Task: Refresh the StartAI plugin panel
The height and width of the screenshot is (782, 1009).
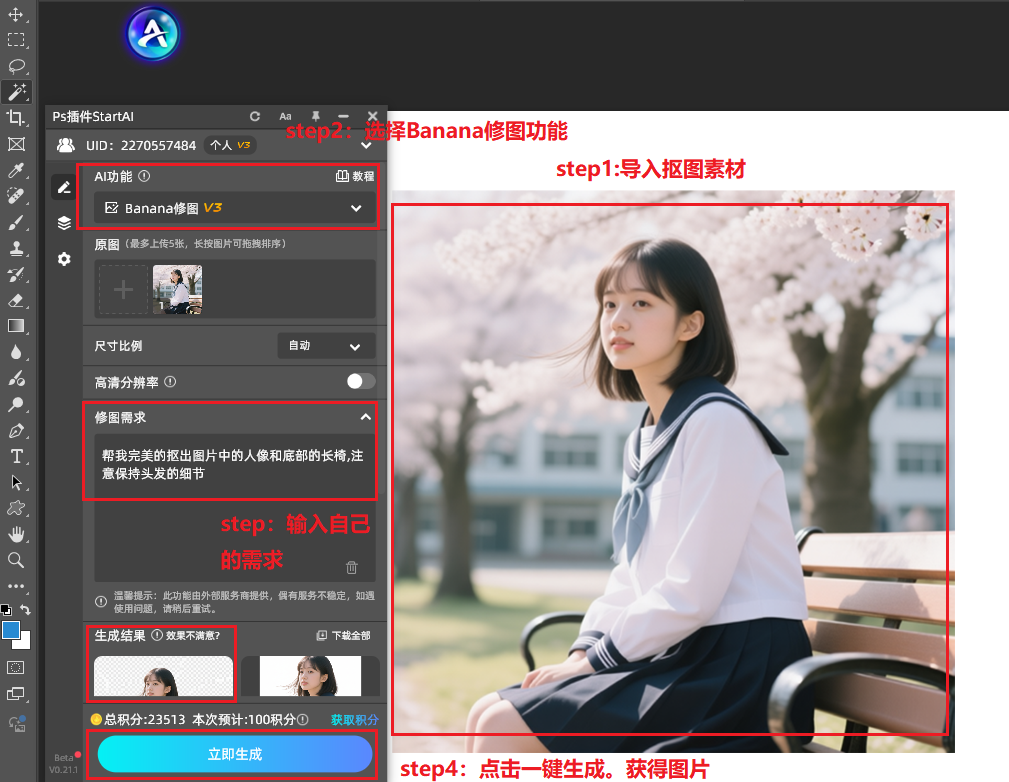Action: pos(255,116)
